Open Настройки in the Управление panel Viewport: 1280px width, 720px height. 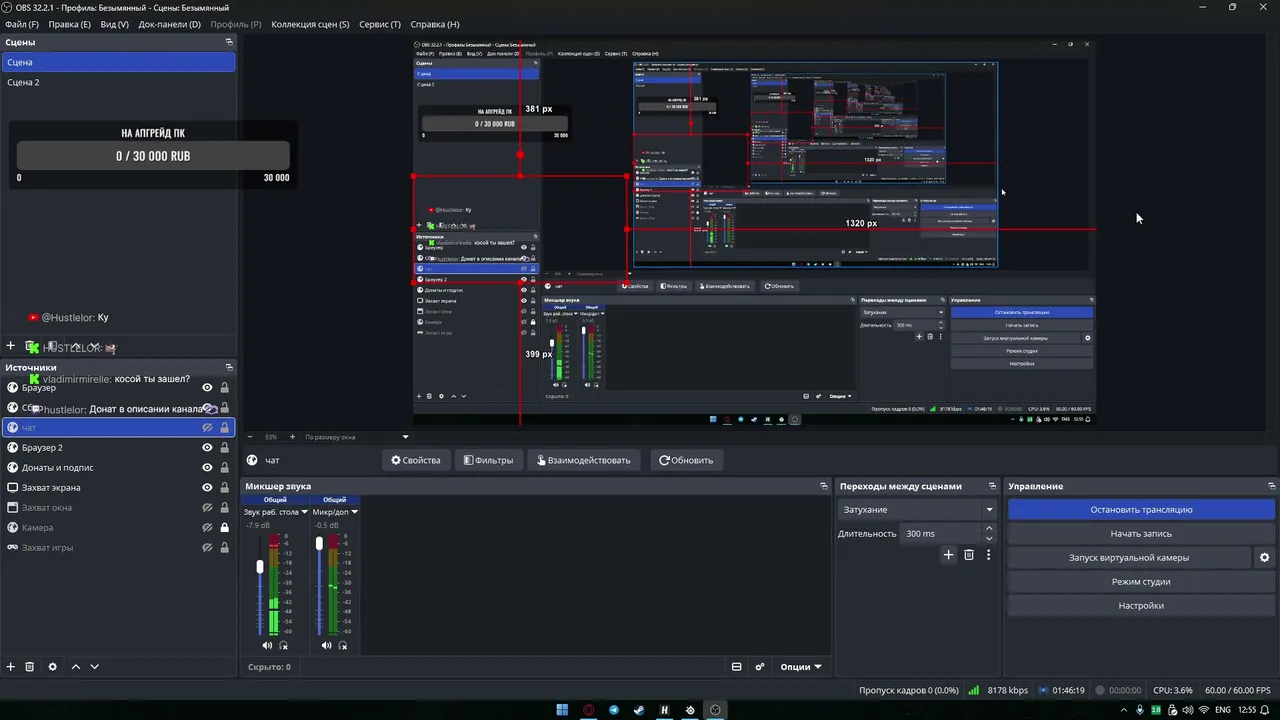(x=1141, y=606)
